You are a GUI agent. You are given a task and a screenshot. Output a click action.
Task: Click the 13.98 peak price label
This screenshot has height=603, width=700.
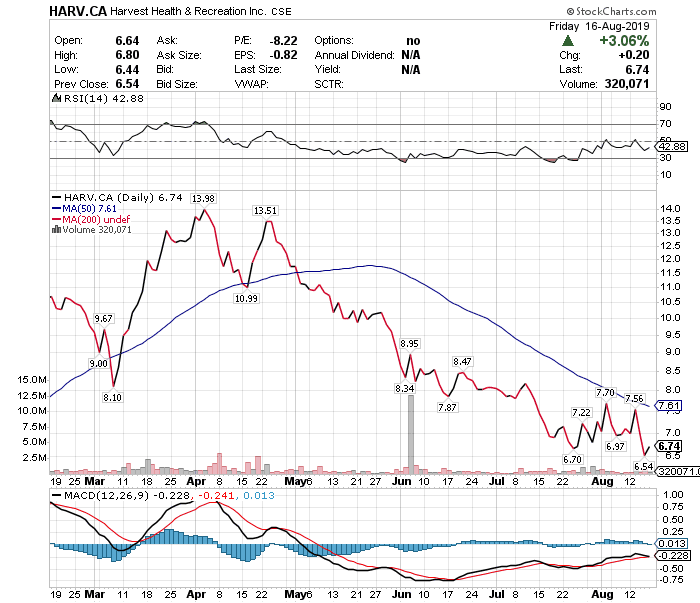coord(203,199)
